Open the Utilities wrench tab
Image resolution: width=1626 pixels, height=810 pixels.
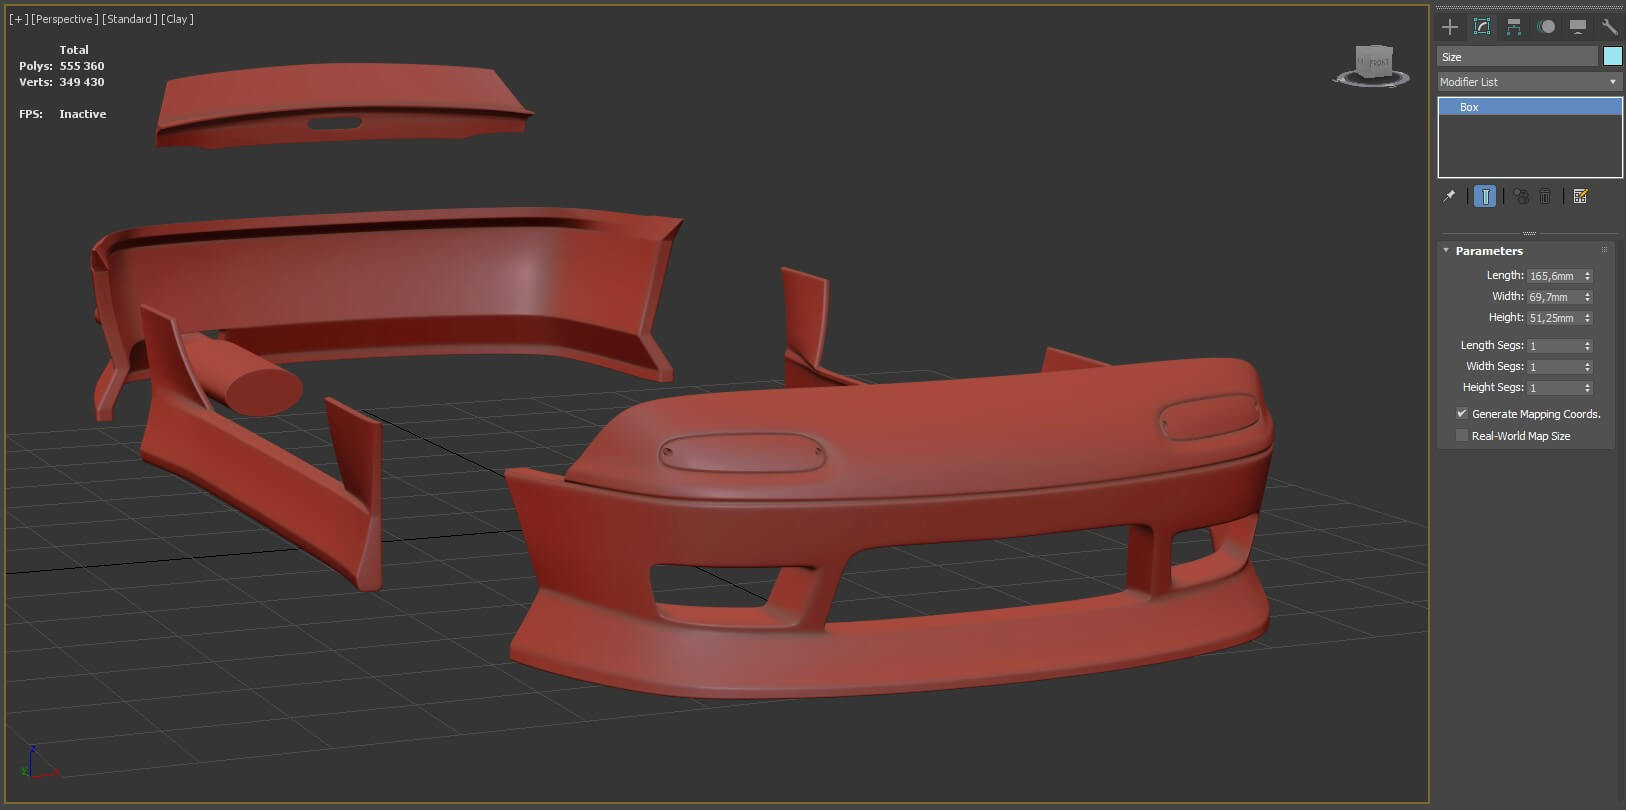(x=1609, y=27)
